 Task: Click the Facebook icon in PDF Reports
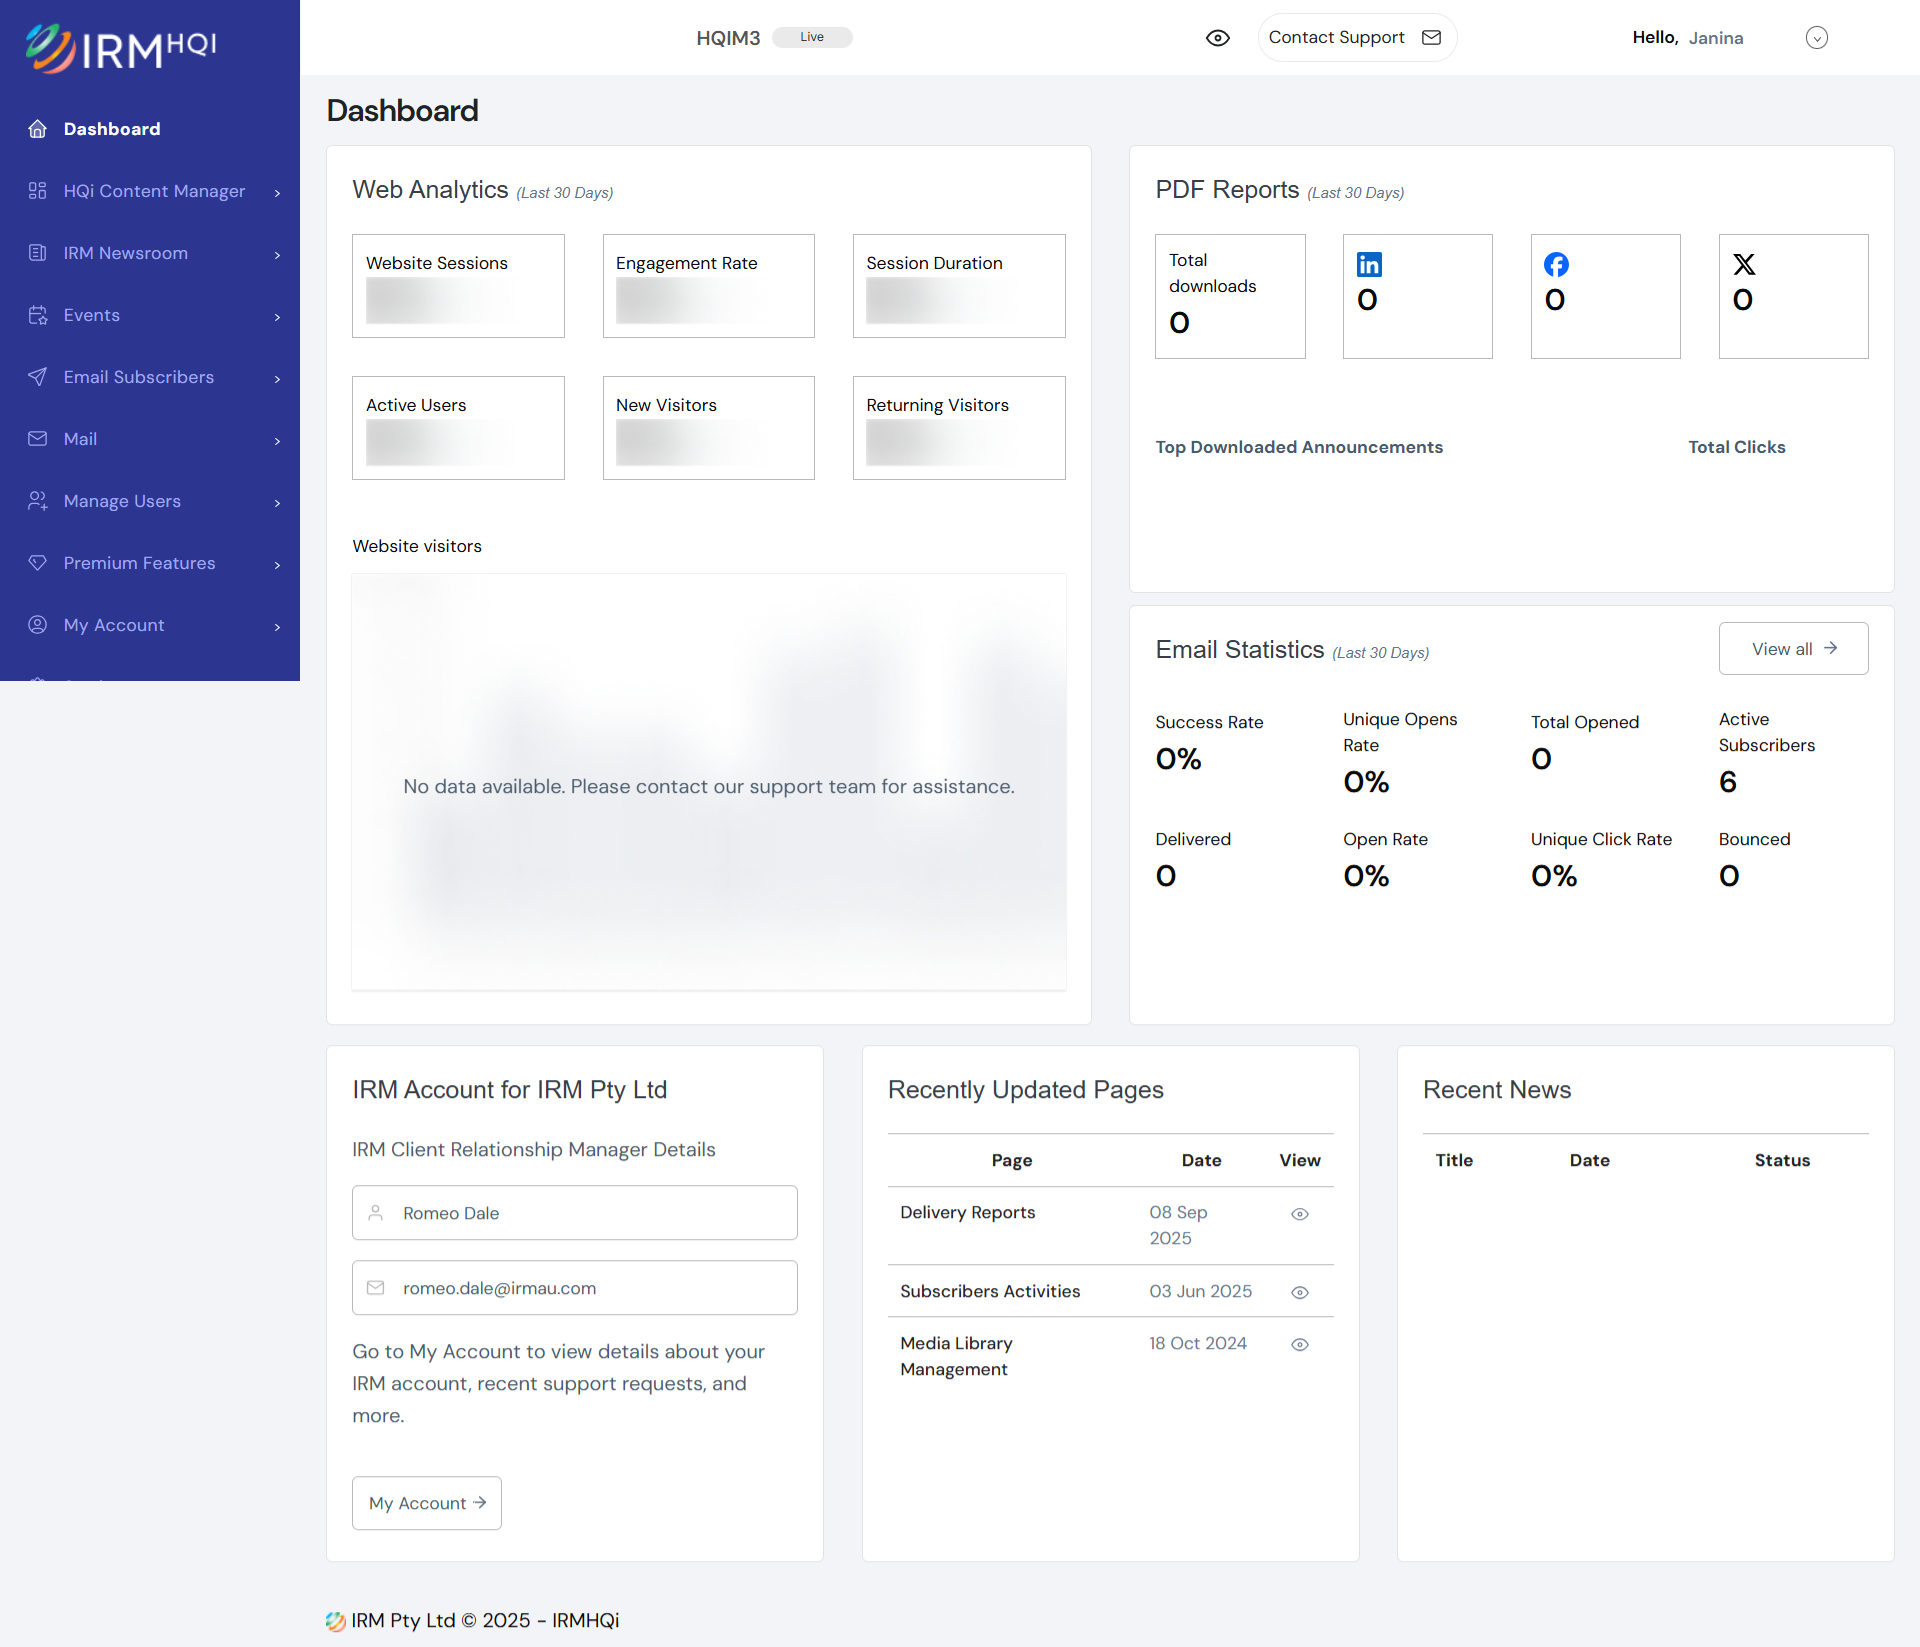[x=1556, y=264]
